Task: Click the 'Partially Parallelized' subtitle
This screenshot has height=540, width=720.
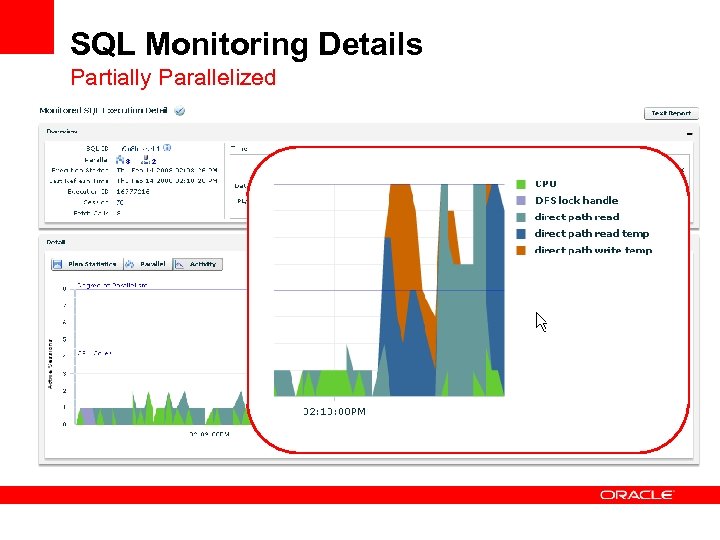Action: coord(173,77)
